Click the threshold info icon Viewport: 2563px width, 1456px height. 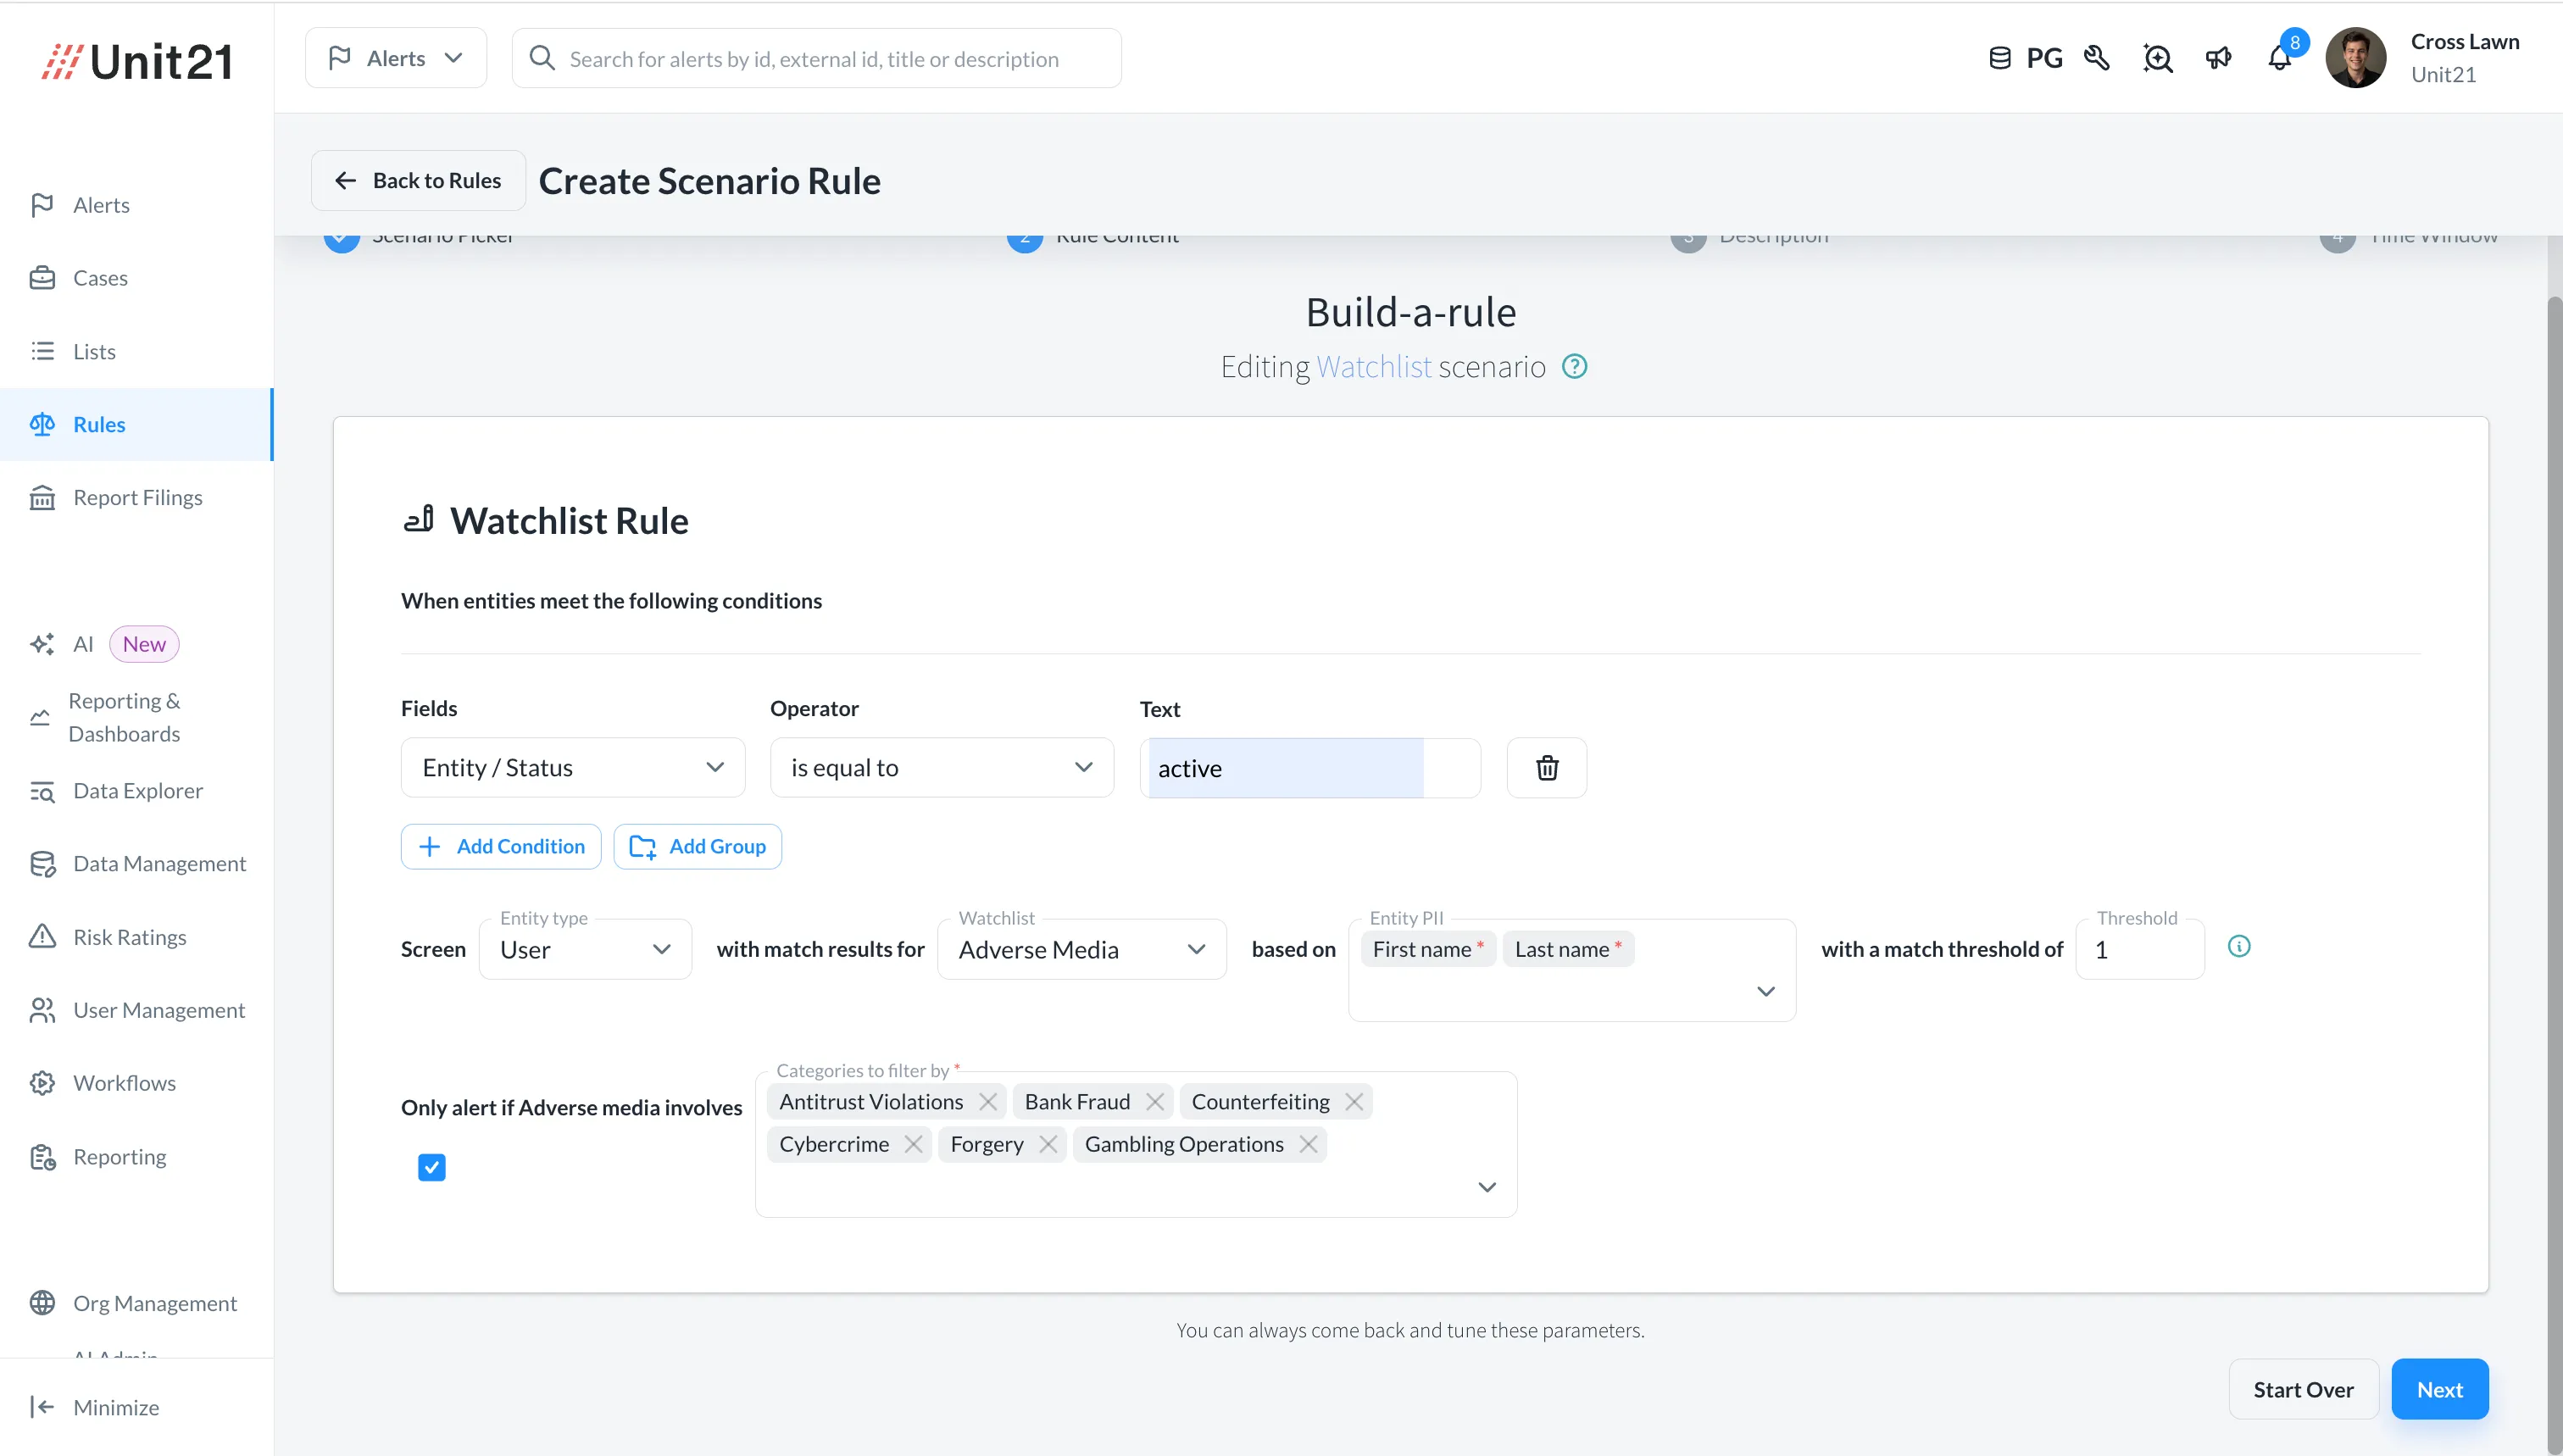pos(2239,946)
